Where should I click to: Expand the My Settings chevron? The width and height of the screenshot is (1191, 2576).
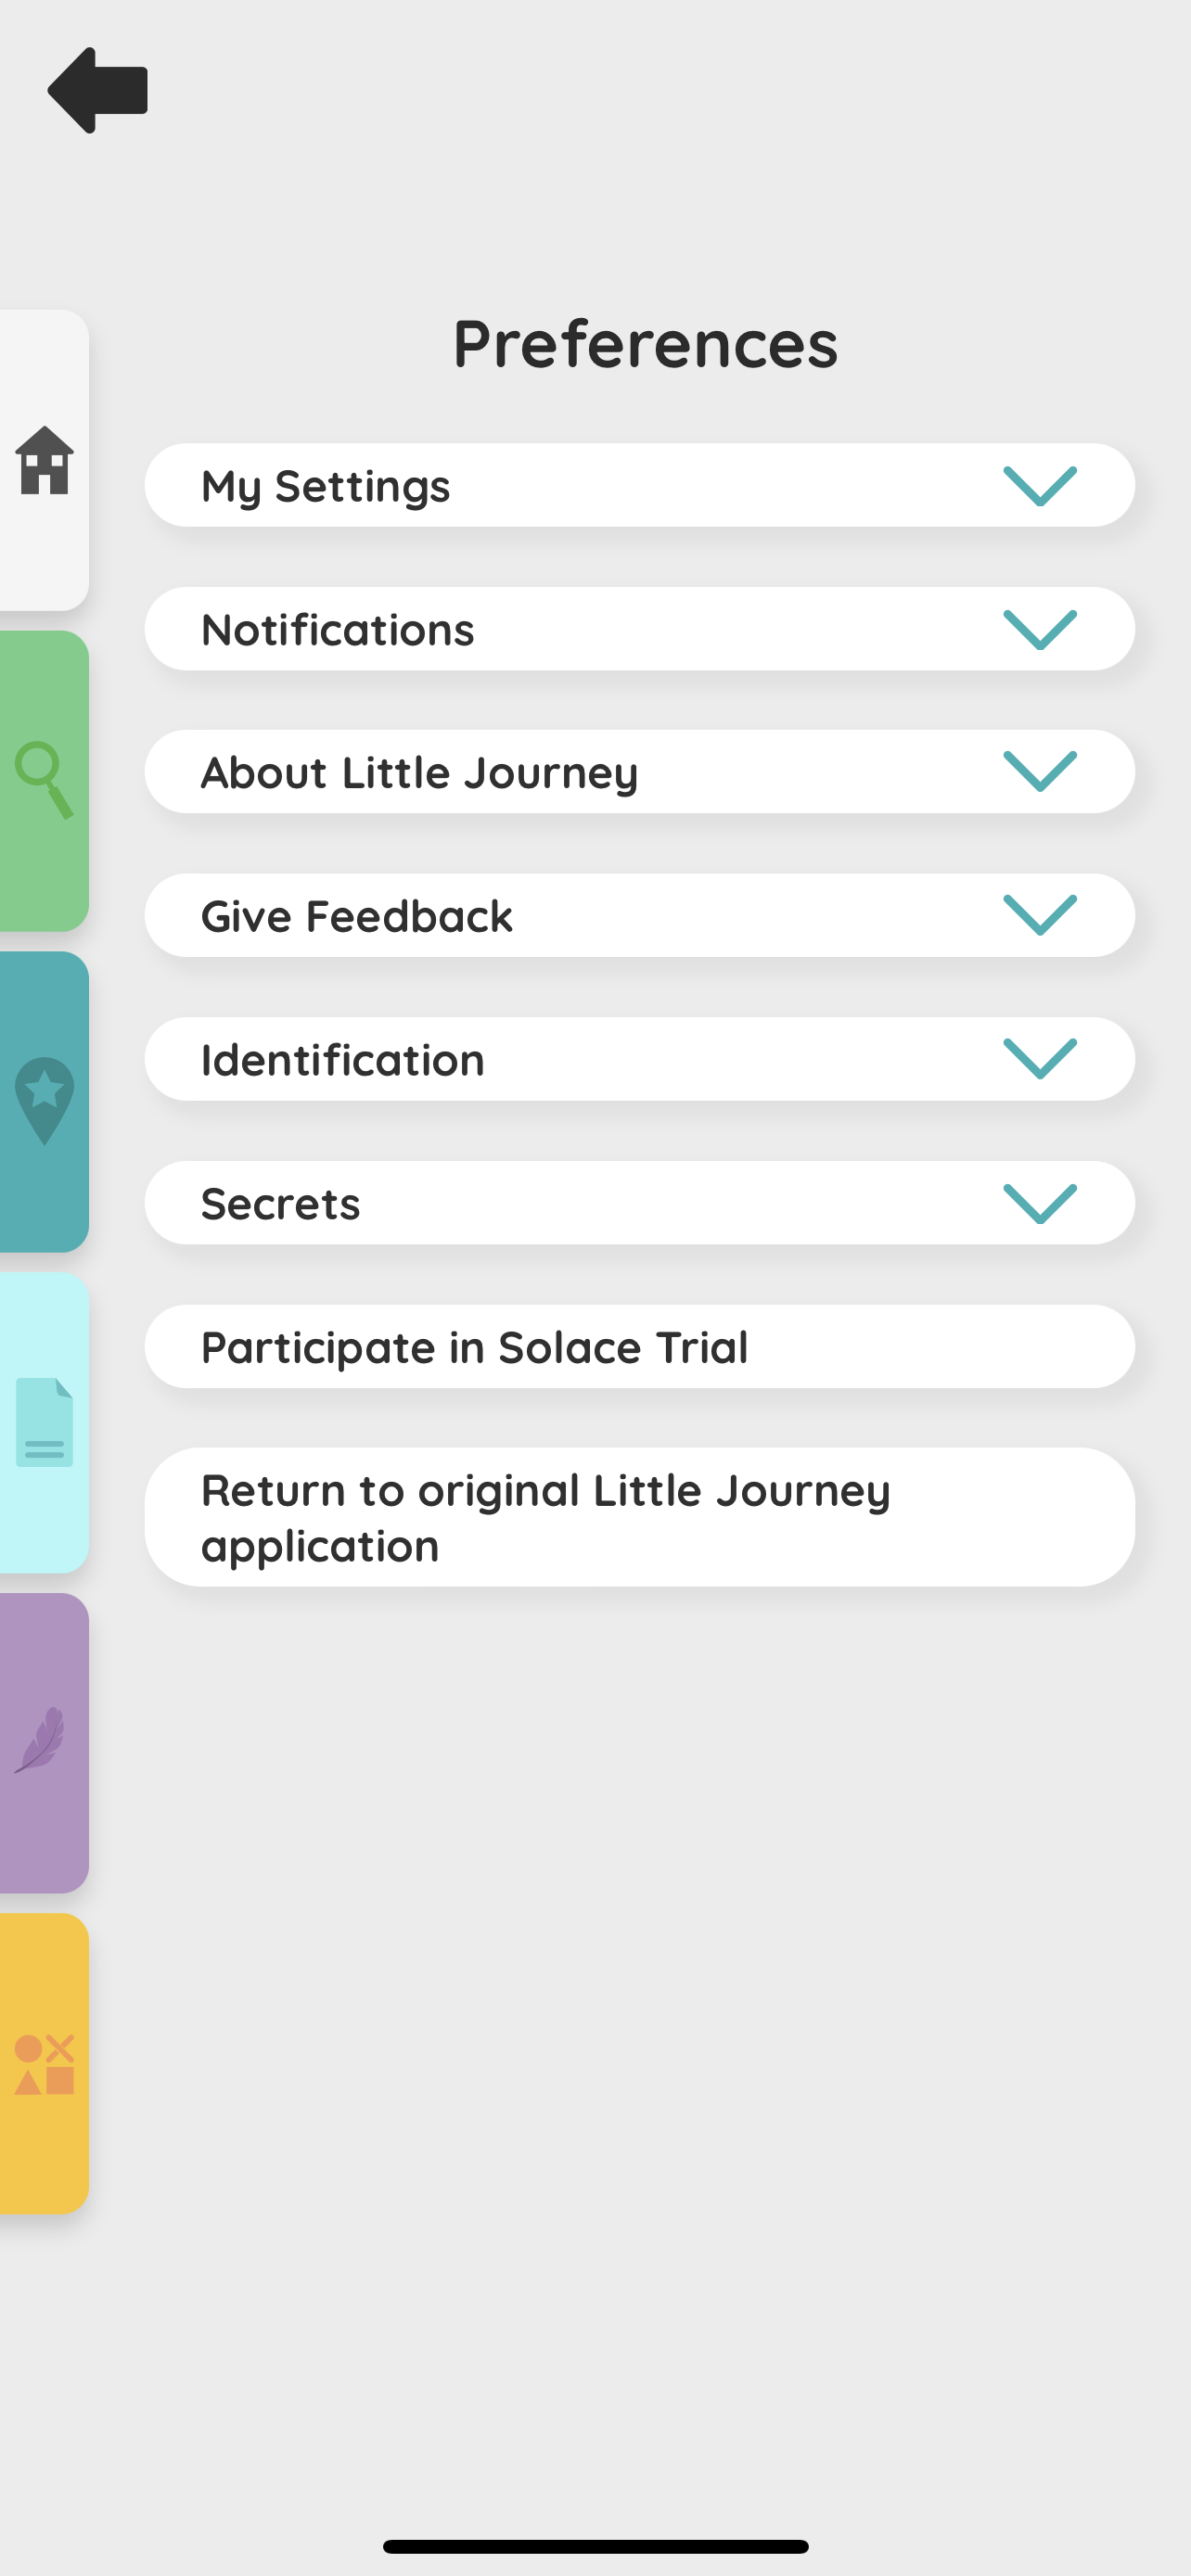[x=1040, y=486]
